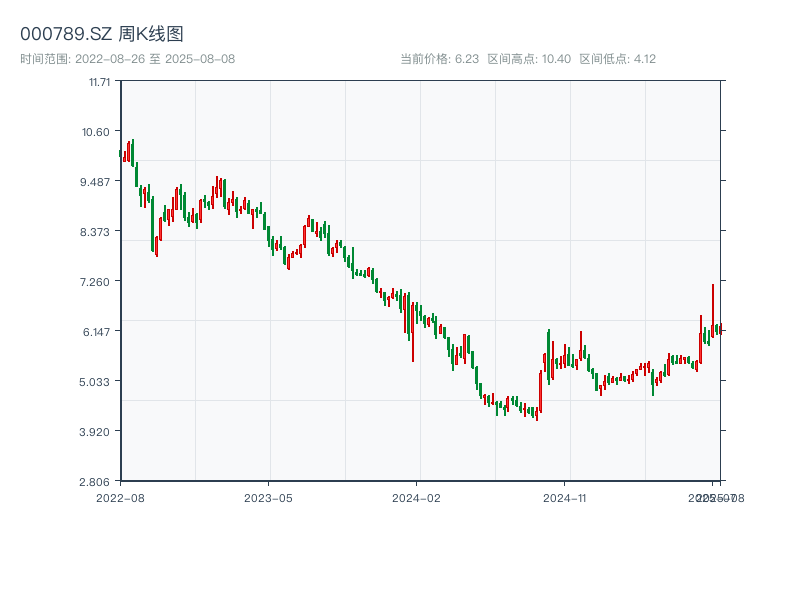The image size is (800, 600).
Task: Click the 2024-02 x-axis date label
Action: coord(416,497)
